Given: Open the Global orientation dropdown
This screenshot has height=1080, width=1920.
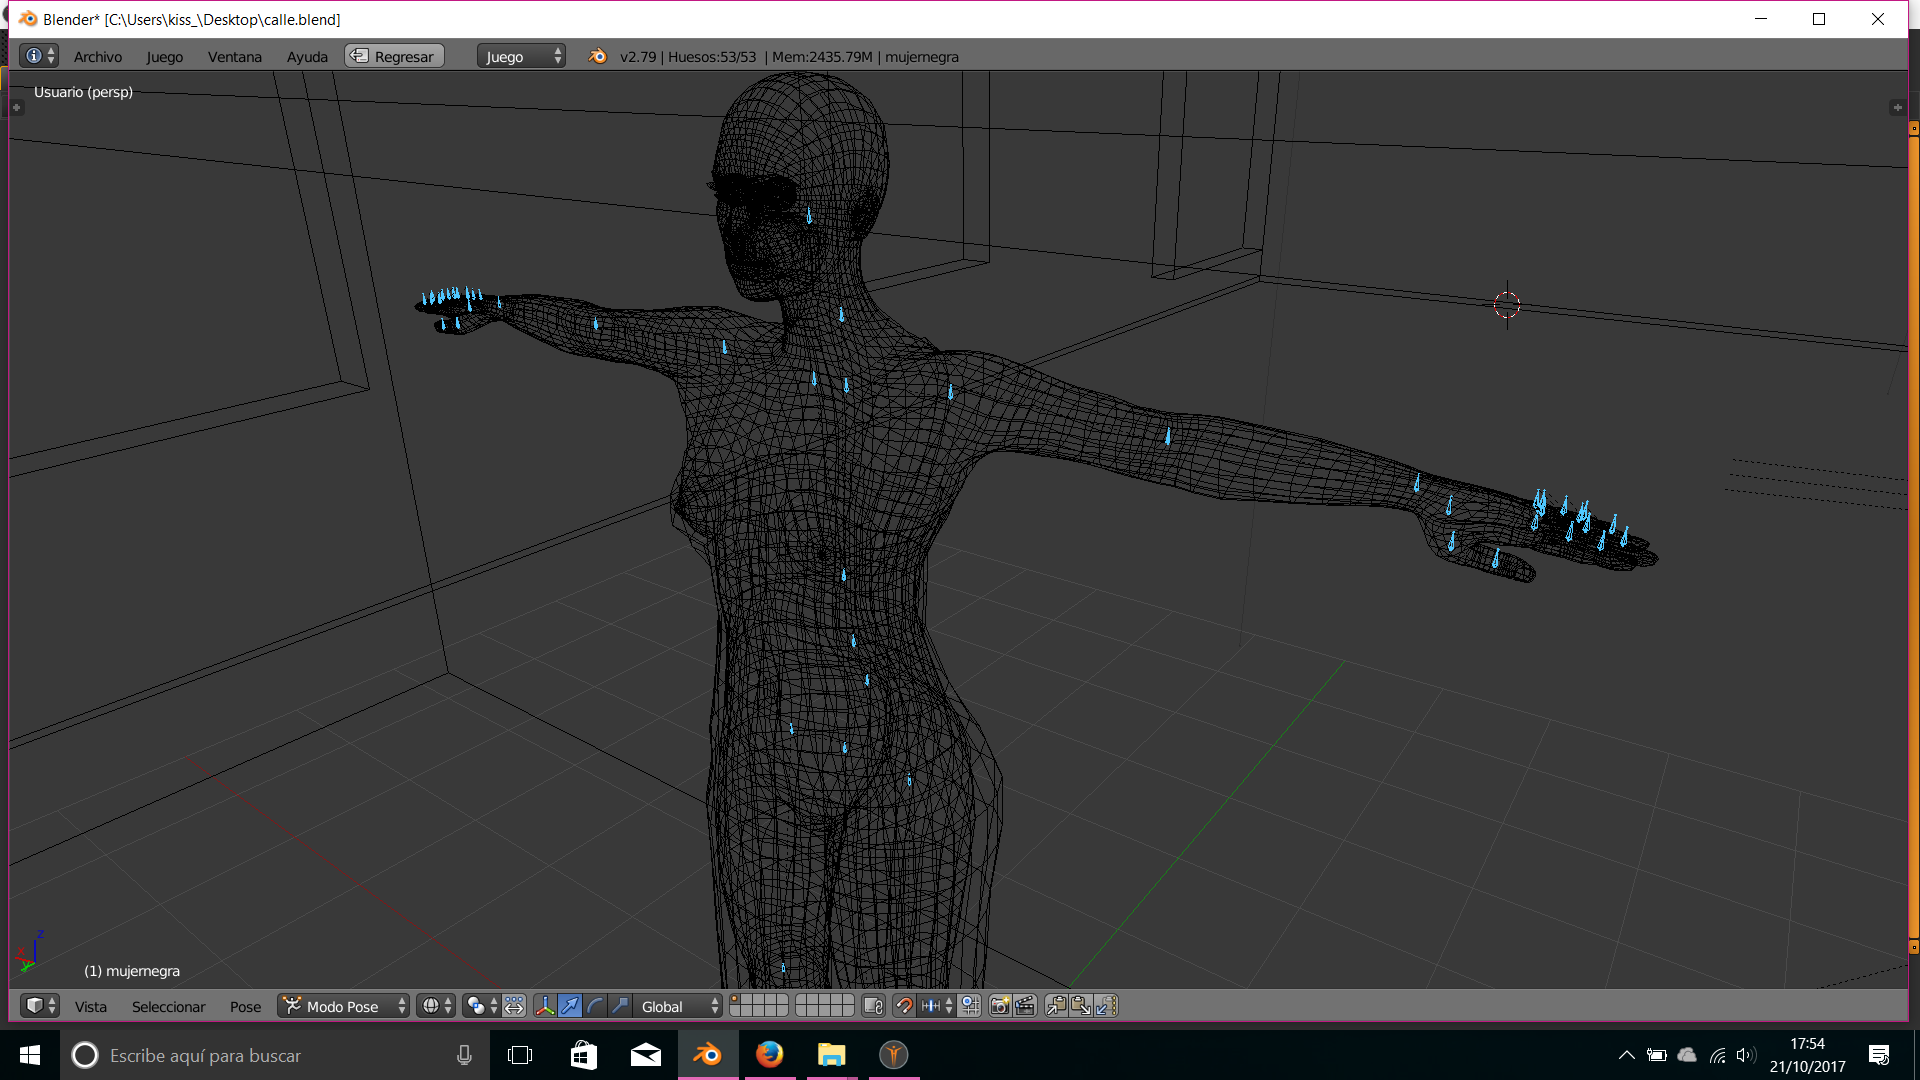Looking at the screenshot, I should pyautogui.click(x=680, y=1006).
